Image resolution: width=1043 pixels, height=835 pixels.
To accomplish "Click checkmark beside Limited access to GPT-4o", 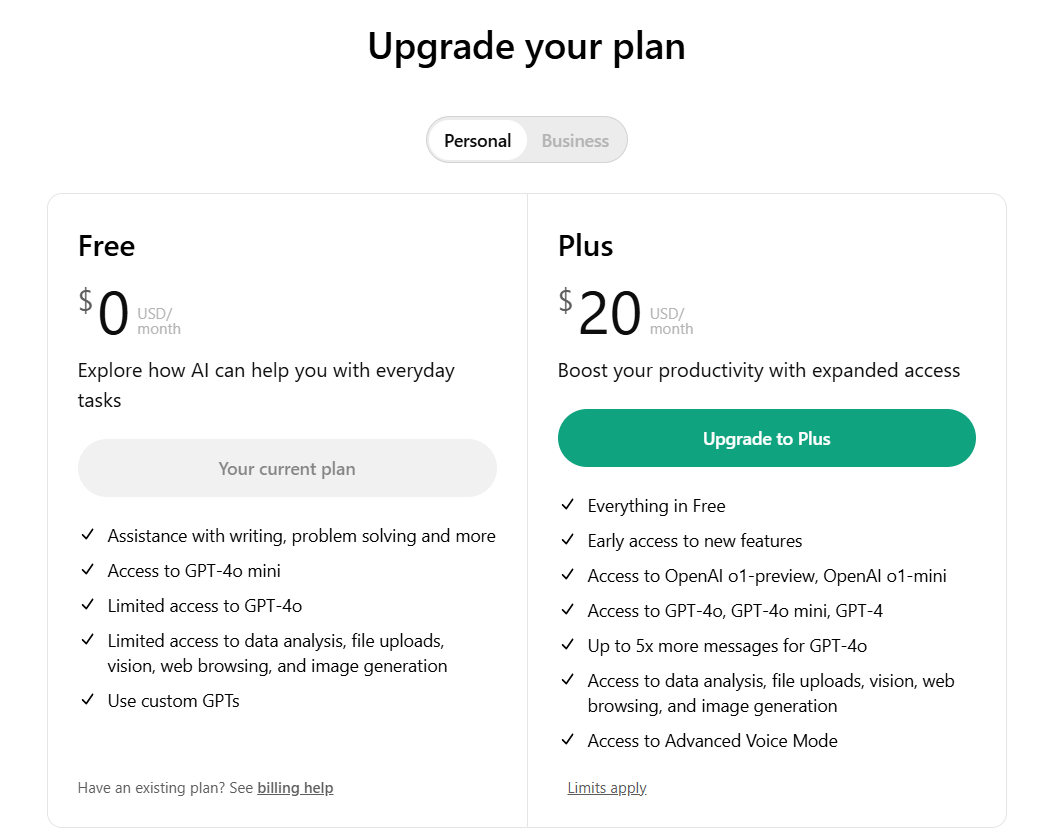I will click(88, 605).
